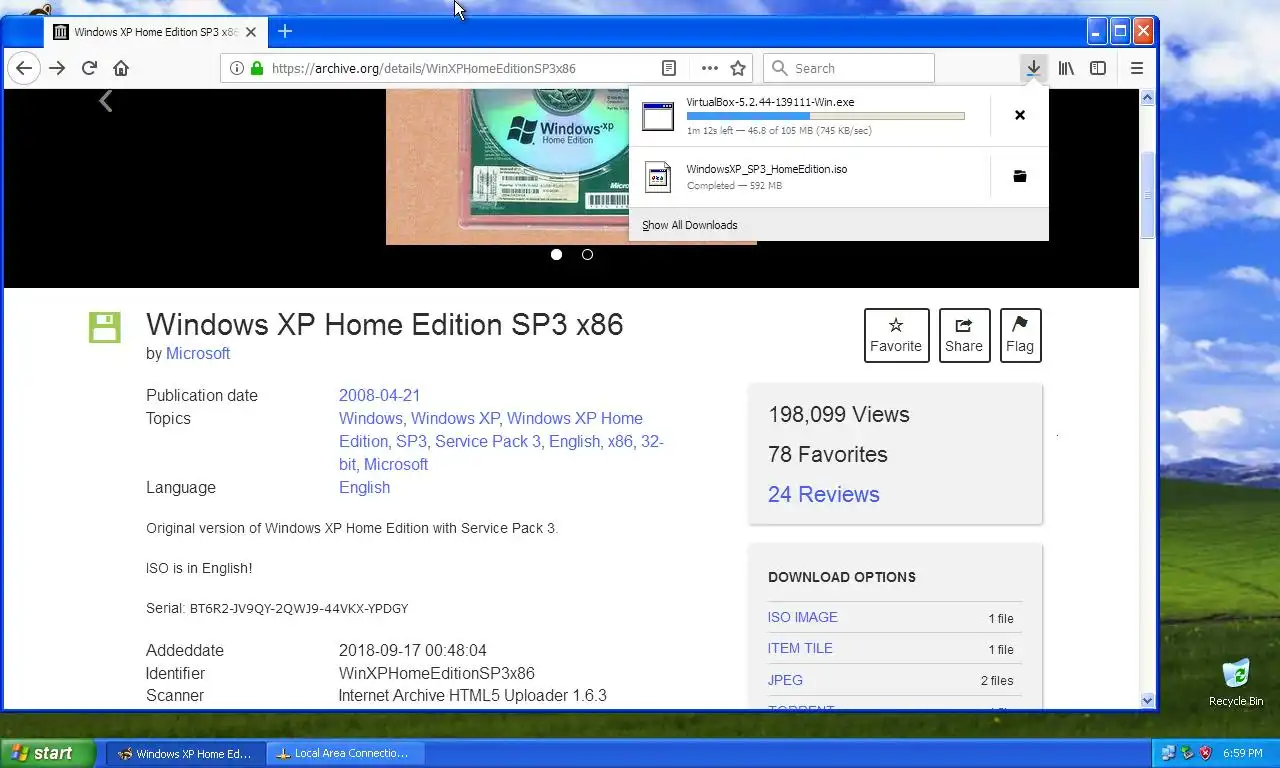
Task: Show sidebars toolbar button
Action: (x=1098, y=68)
